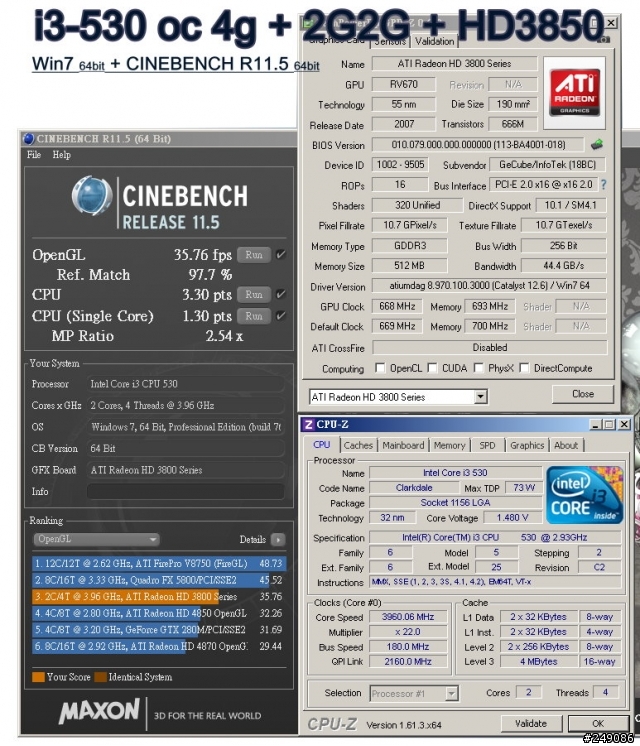The image size is (640, 746).
Task: Click the Core Voltage value 1.480 V
Action: (512, 518)
